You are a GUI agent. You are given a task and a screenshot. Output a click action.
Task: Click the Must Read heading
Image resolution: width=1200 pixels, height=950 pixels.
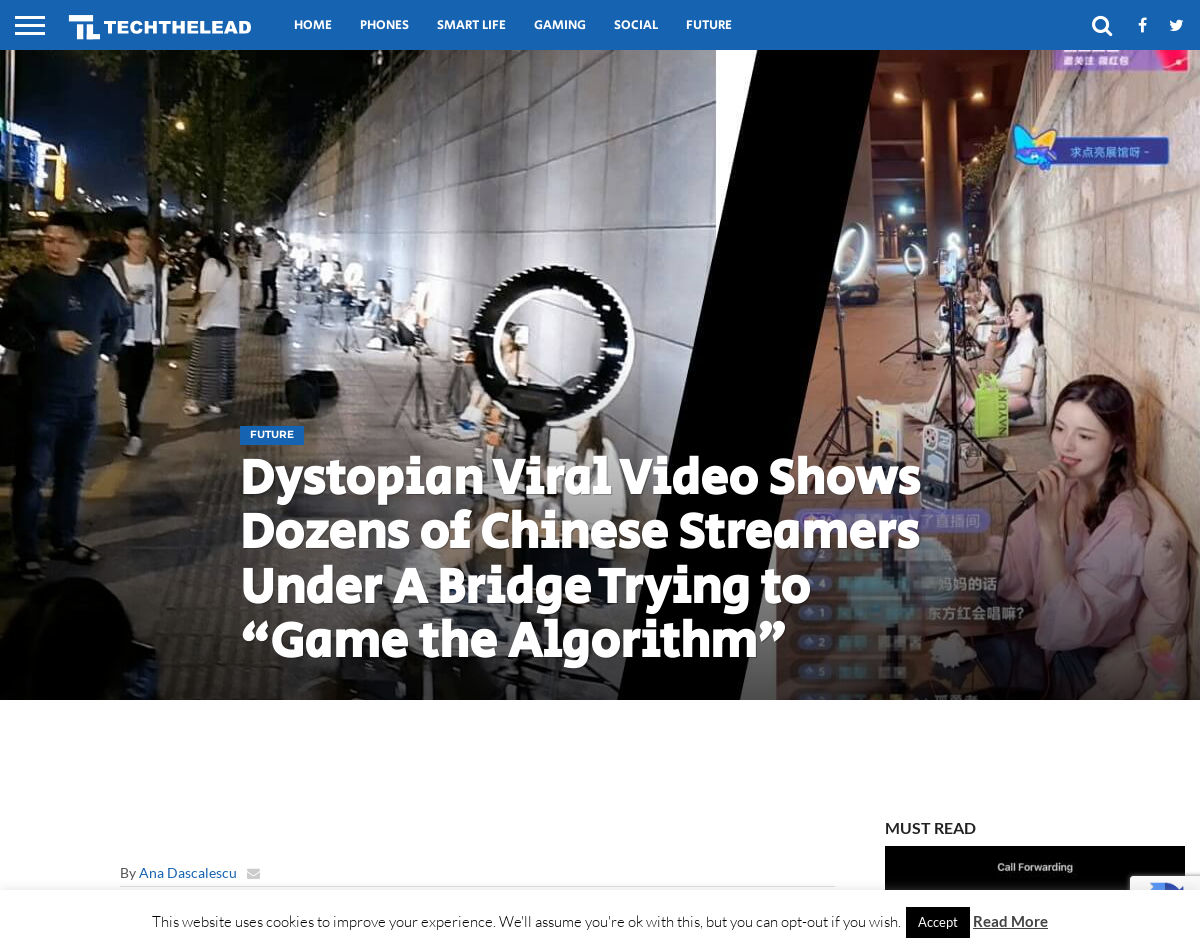tap(930, 828)
